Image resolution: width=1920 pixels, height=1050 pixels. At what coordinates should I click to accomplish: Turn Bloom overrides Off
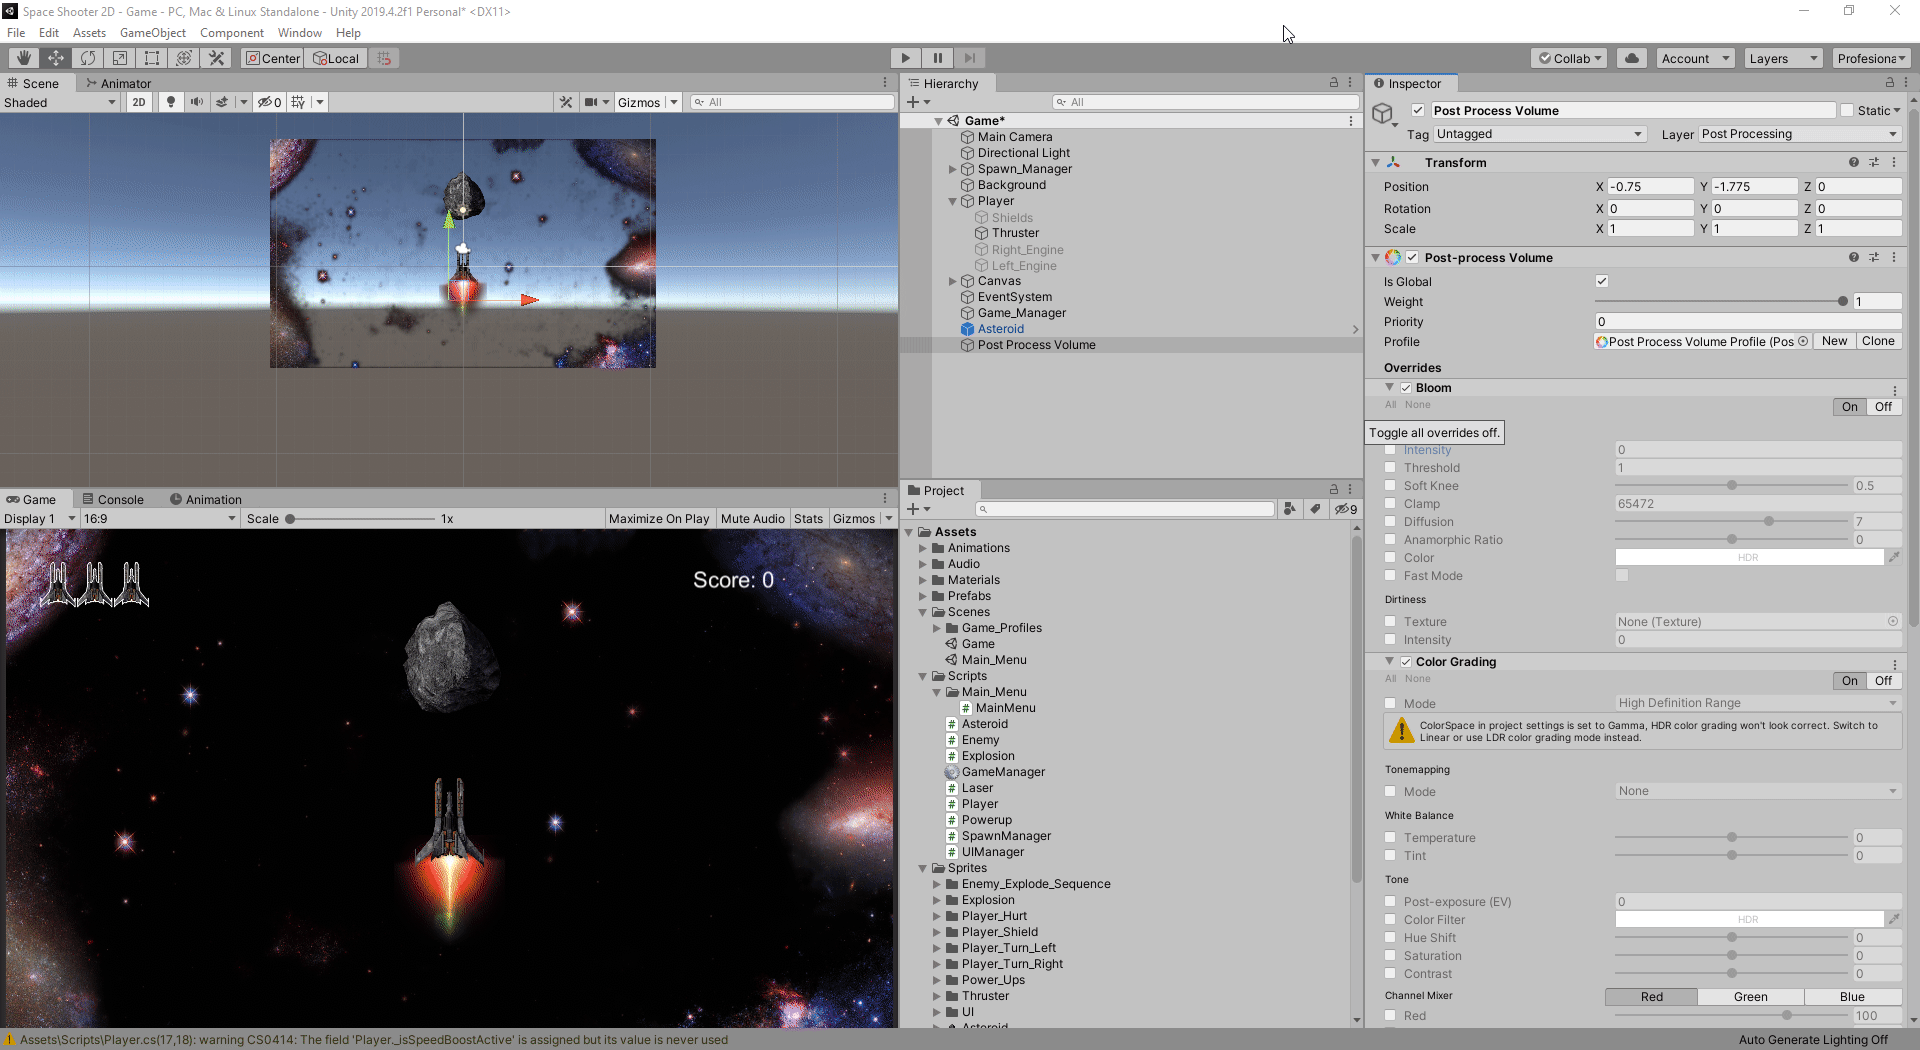click(1883, 407)
